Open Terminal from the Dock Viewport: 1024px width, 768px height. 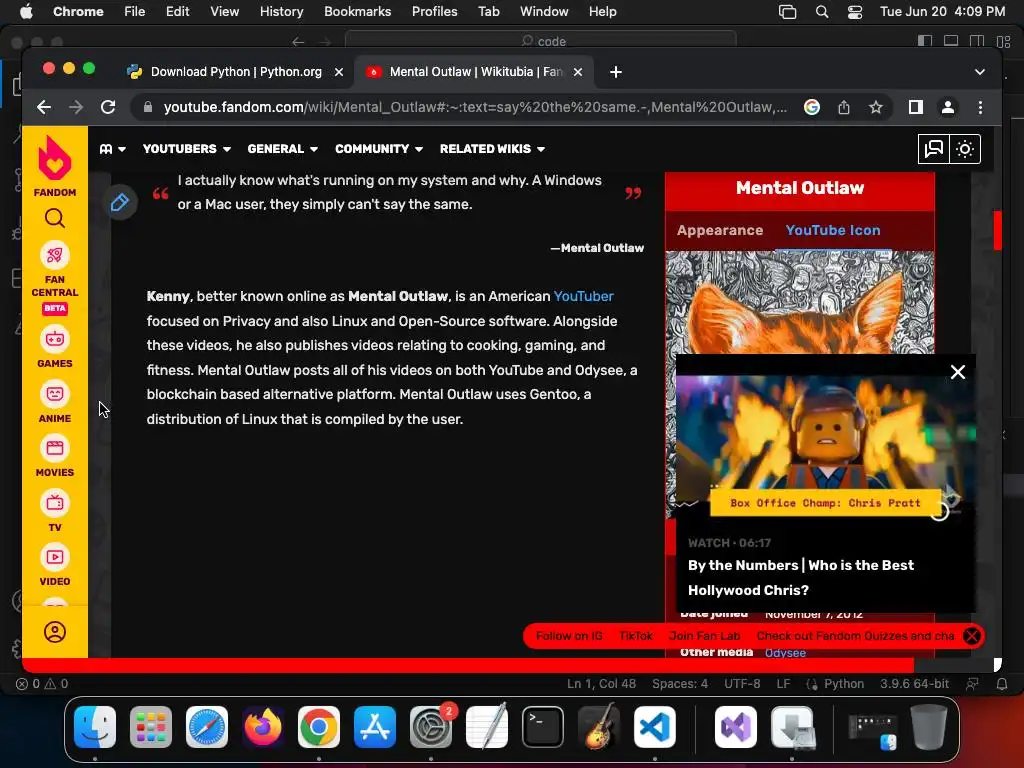click(543, 727)
